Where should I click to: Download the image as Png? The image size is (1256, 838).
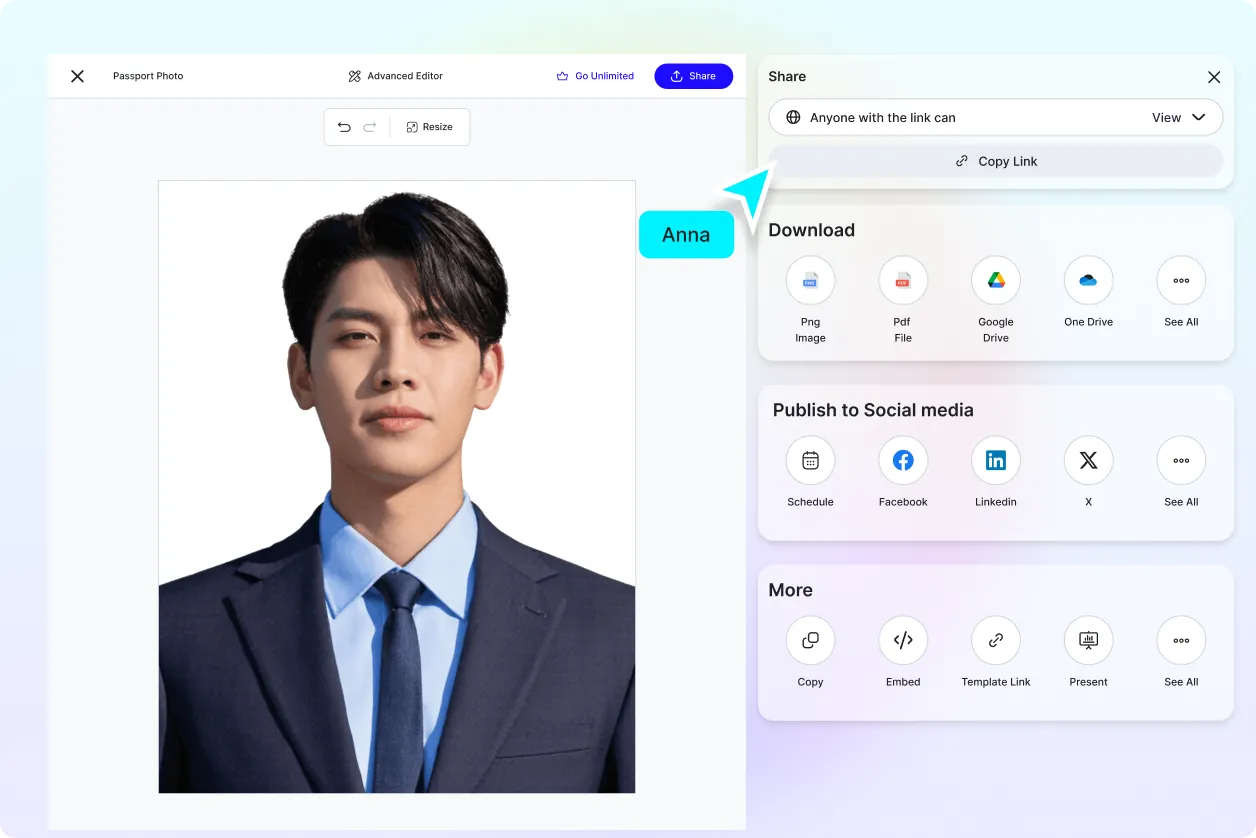click(810, 281)
